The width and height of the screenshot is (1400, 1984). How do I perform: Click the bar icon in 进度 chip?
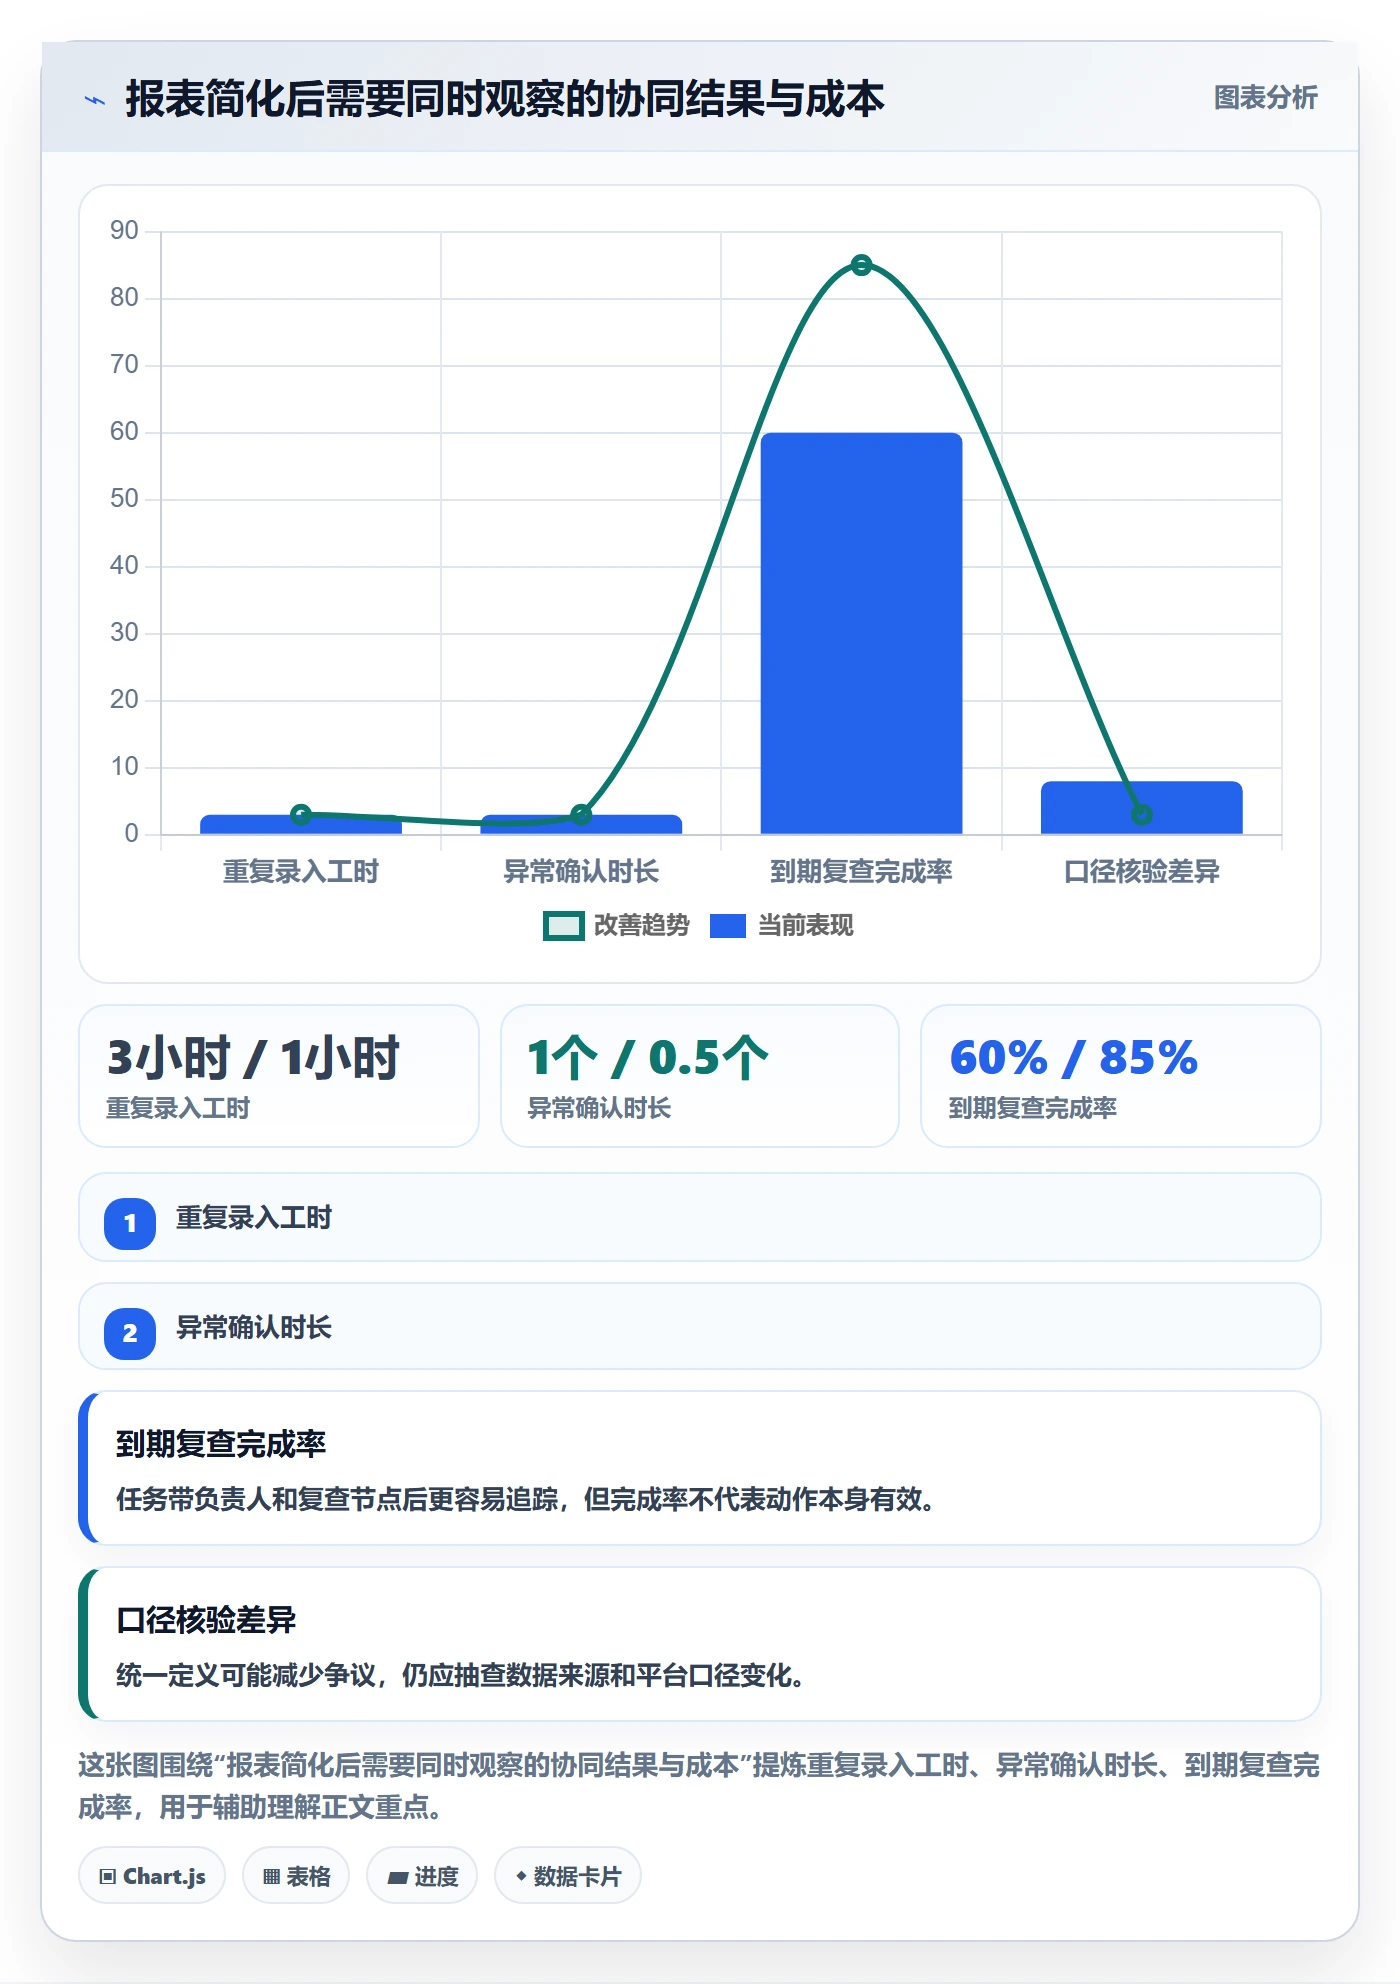tap(397, 1878)
